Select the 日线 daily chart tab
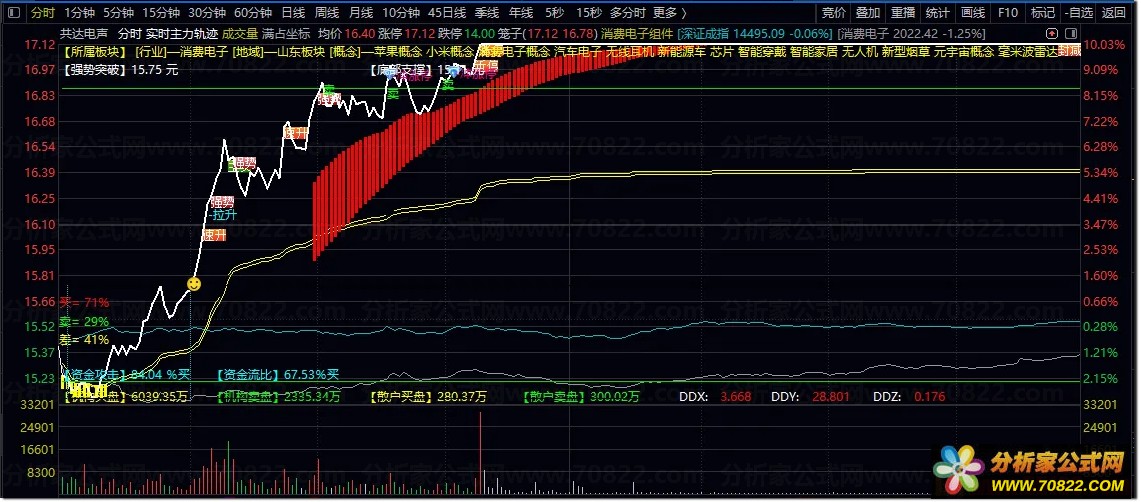This screenshot has height=502, width=1141. [293, 13]
